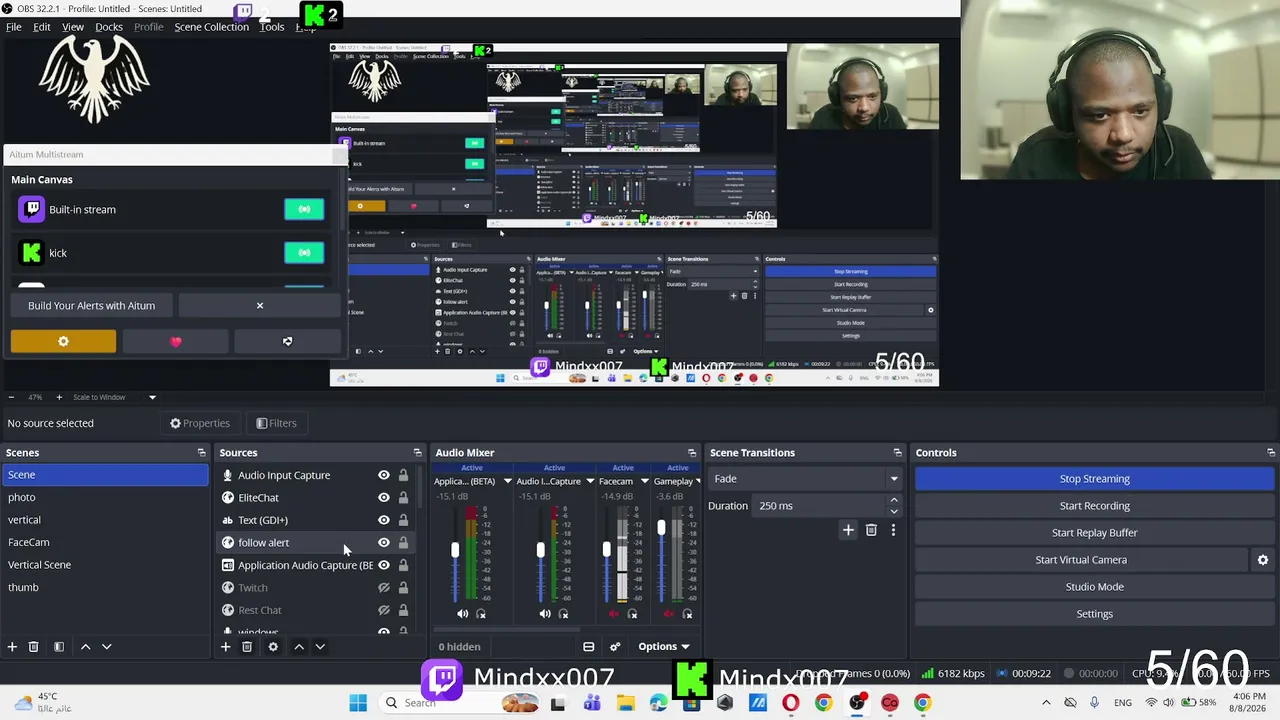Click Start Replay Buffer

pyautogui.click(x=1095, y=533)
